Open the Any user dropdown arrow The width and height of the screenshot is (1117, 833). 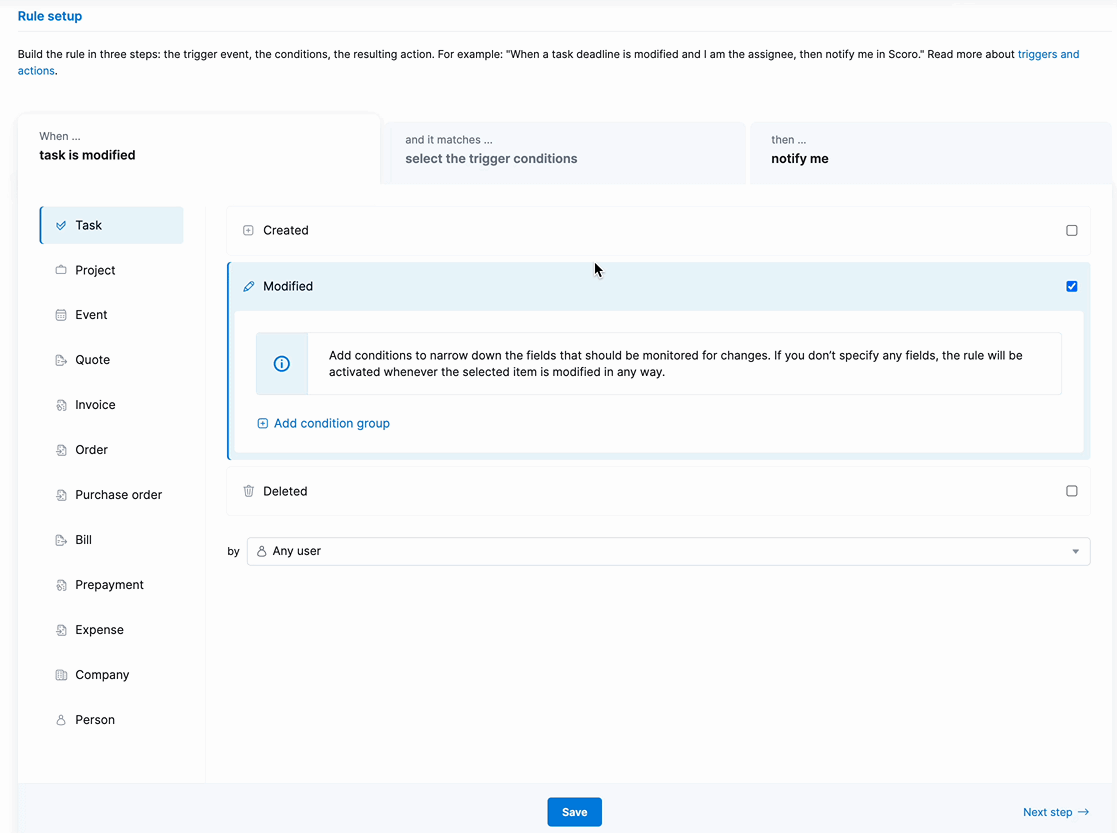[x=1076, y=552]
